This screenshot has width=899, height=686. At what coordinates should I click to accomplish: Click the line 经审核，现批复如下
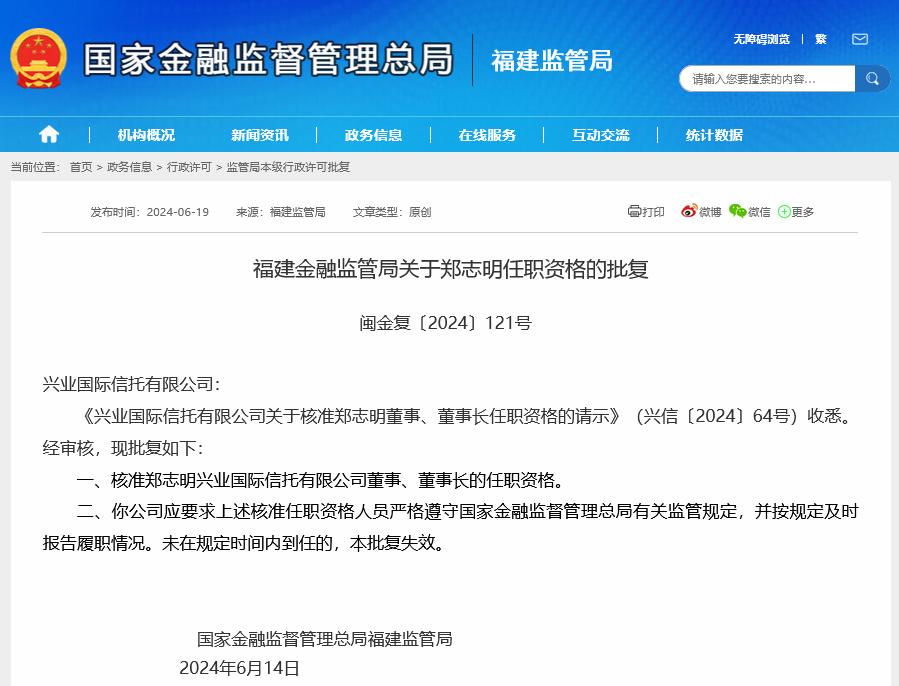(123, 448)
